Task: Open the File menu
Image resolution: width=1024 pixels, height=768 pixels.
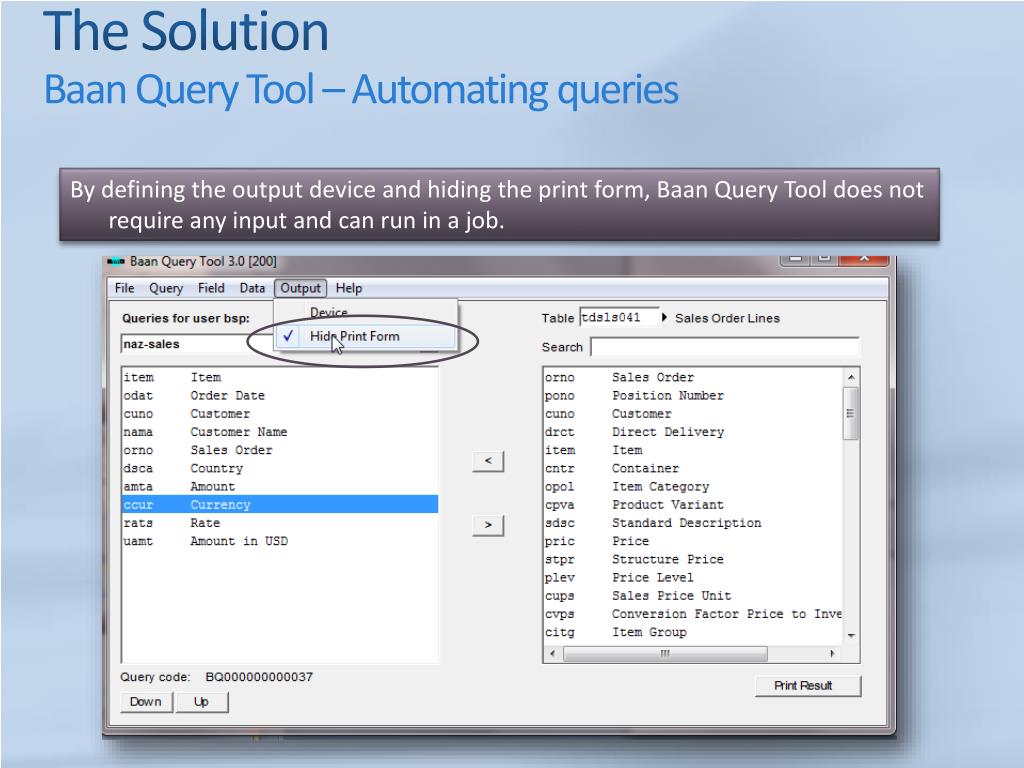Action: tap(124, 288)
